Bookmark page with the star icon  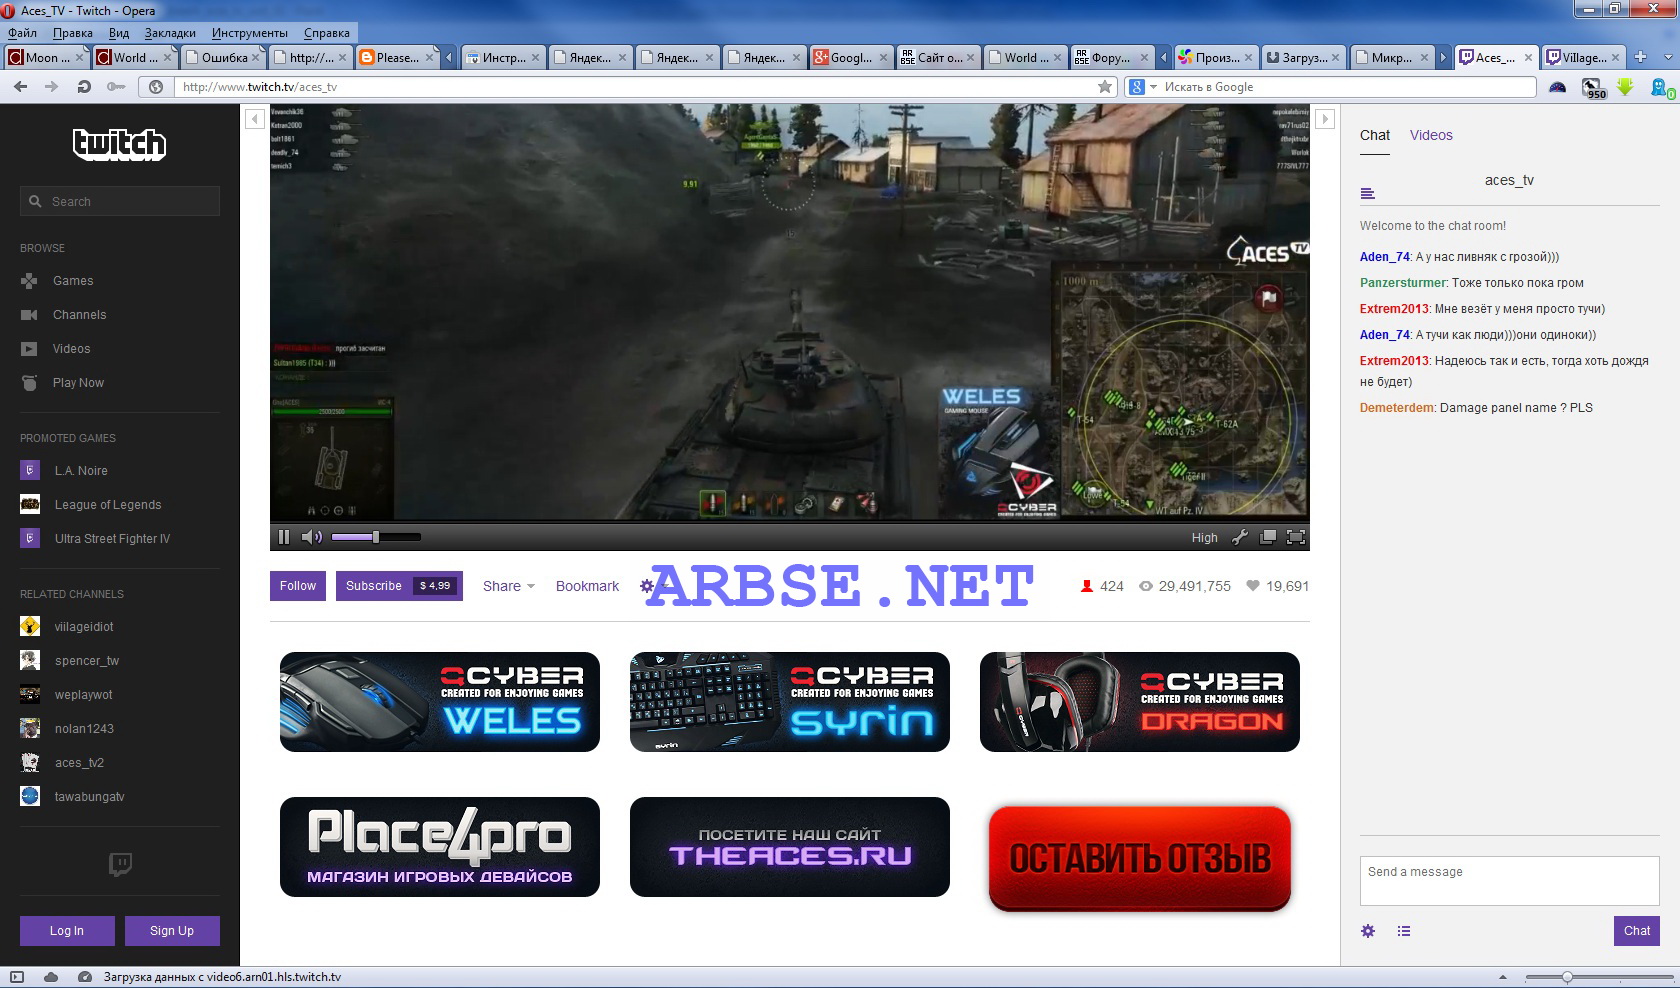(1105, 87)
